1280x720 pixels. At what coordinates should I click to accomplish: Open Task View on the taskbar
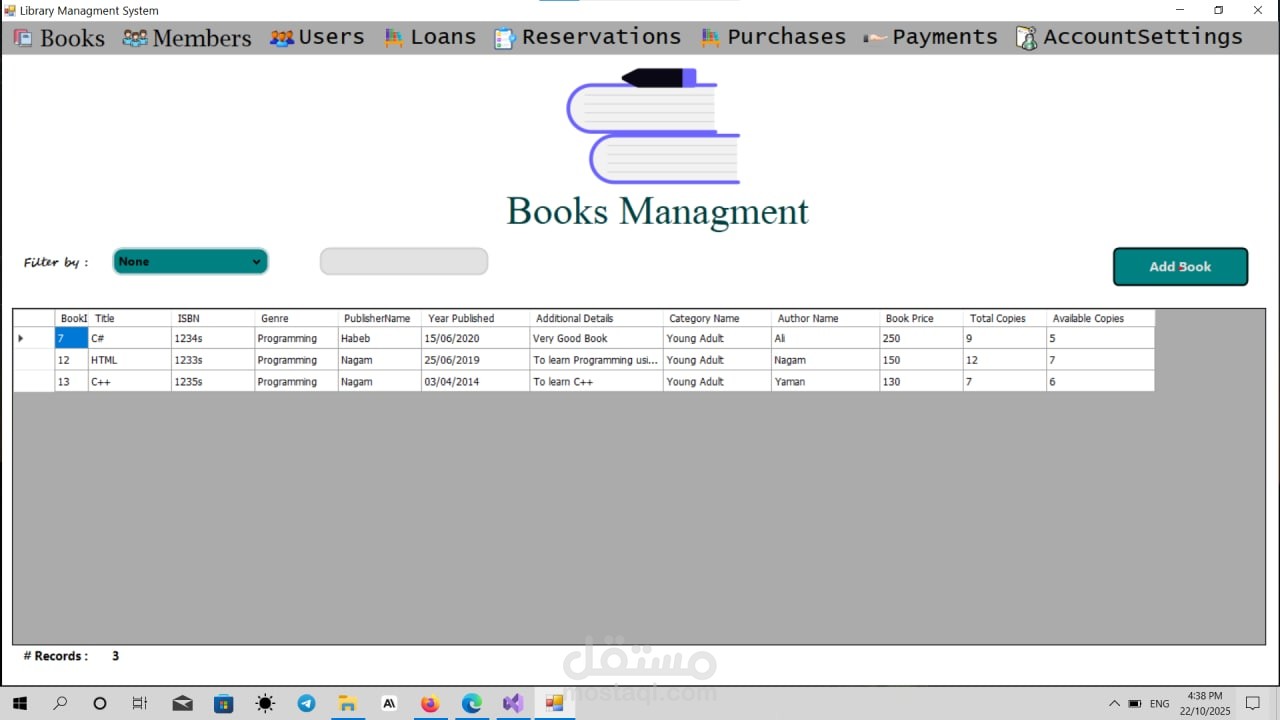pos(140,703)
